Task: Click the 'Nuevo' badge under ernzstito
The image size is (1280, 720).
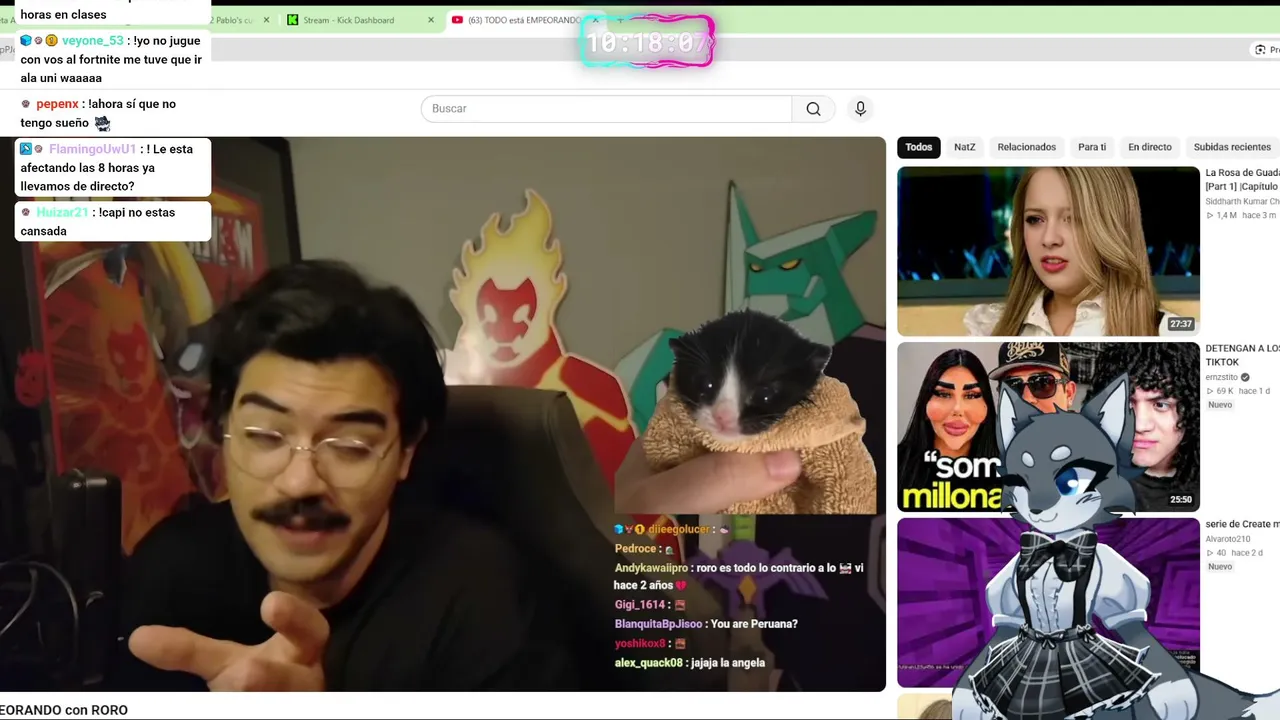Action: tap(1220, 405)
